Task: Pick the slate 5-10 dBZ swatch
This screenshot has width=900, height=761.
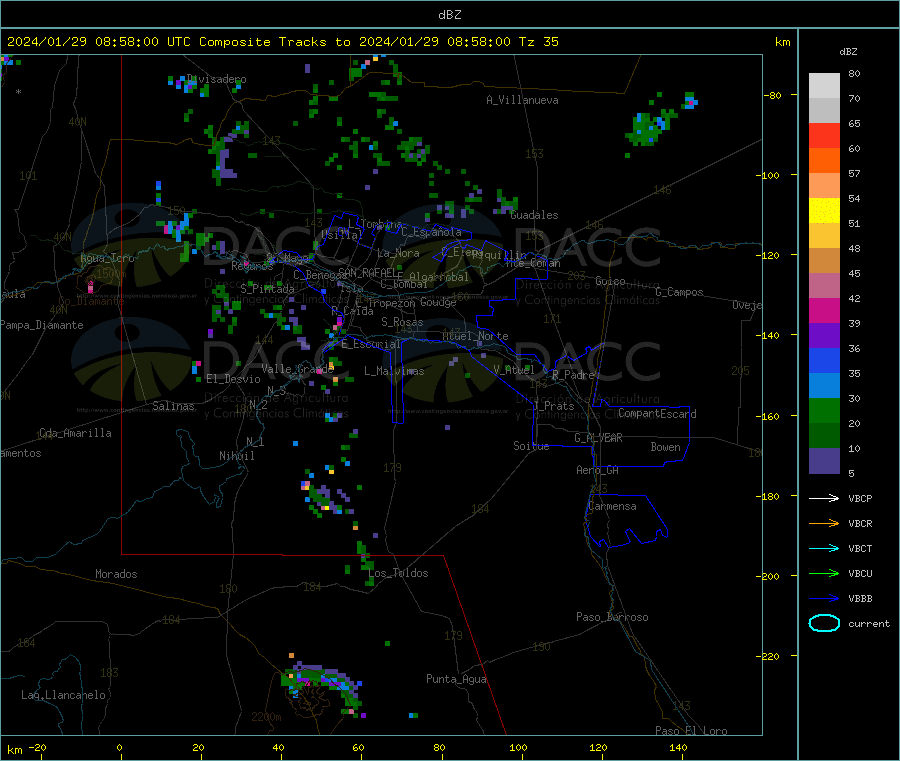Action: 824,461
